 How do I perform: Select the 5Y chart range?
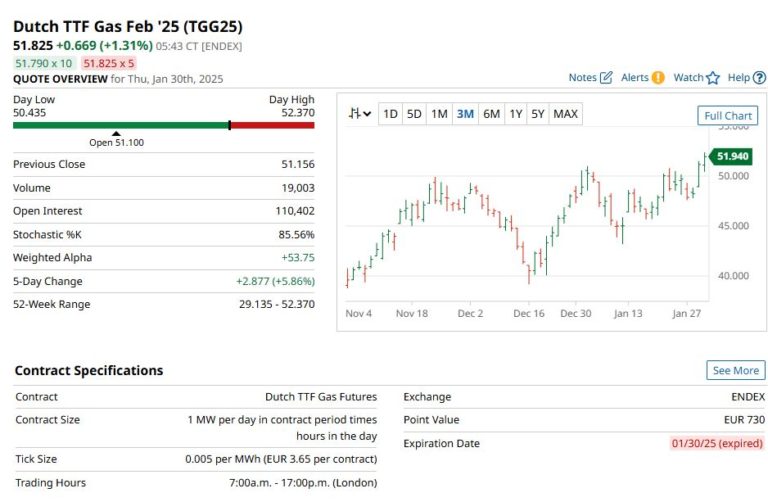tap(538, 114)
